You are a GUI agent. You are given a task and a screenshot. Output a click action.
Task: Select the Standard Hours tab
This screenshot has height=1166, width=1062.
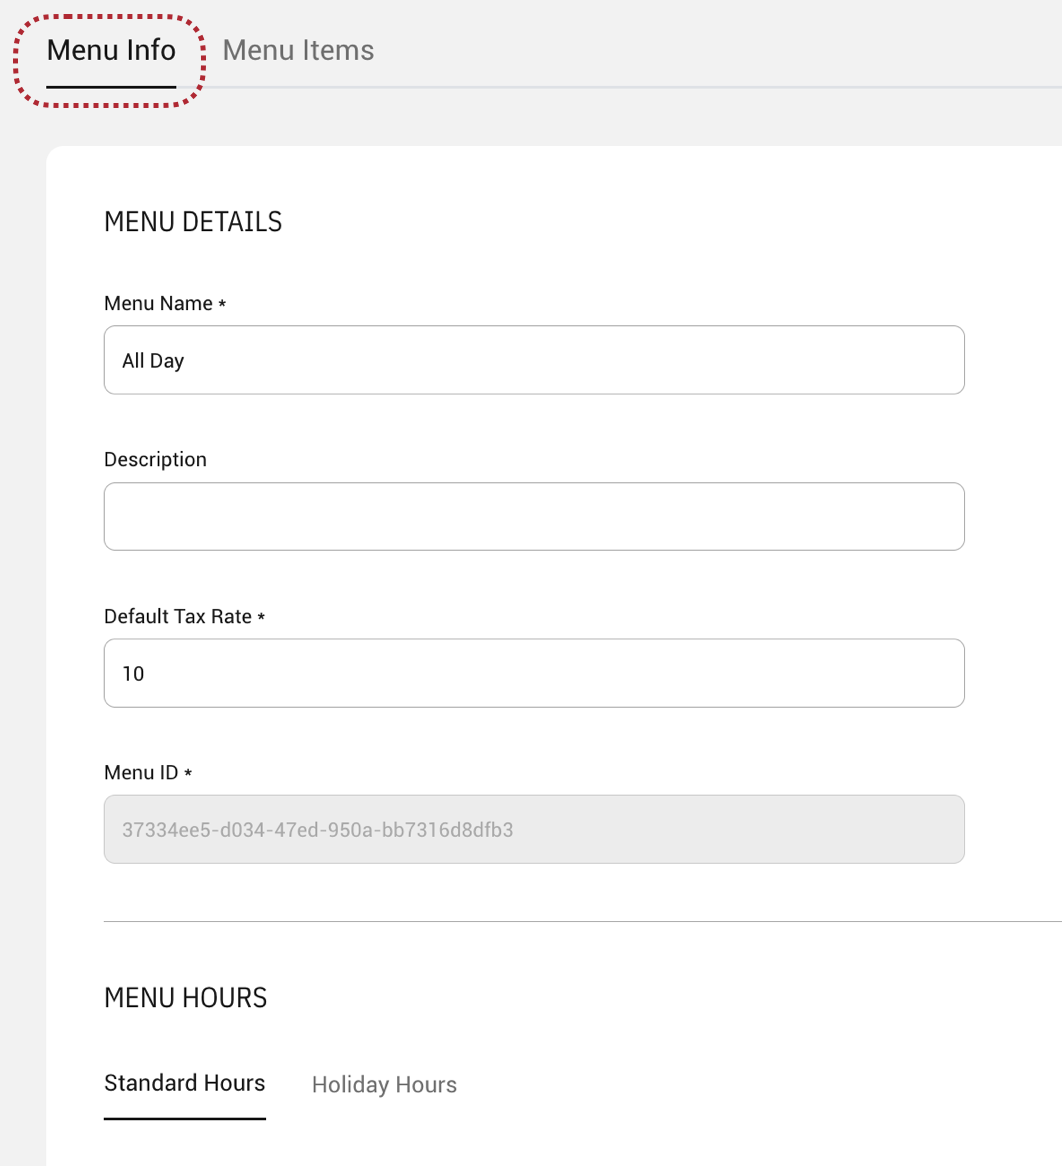184,1083
